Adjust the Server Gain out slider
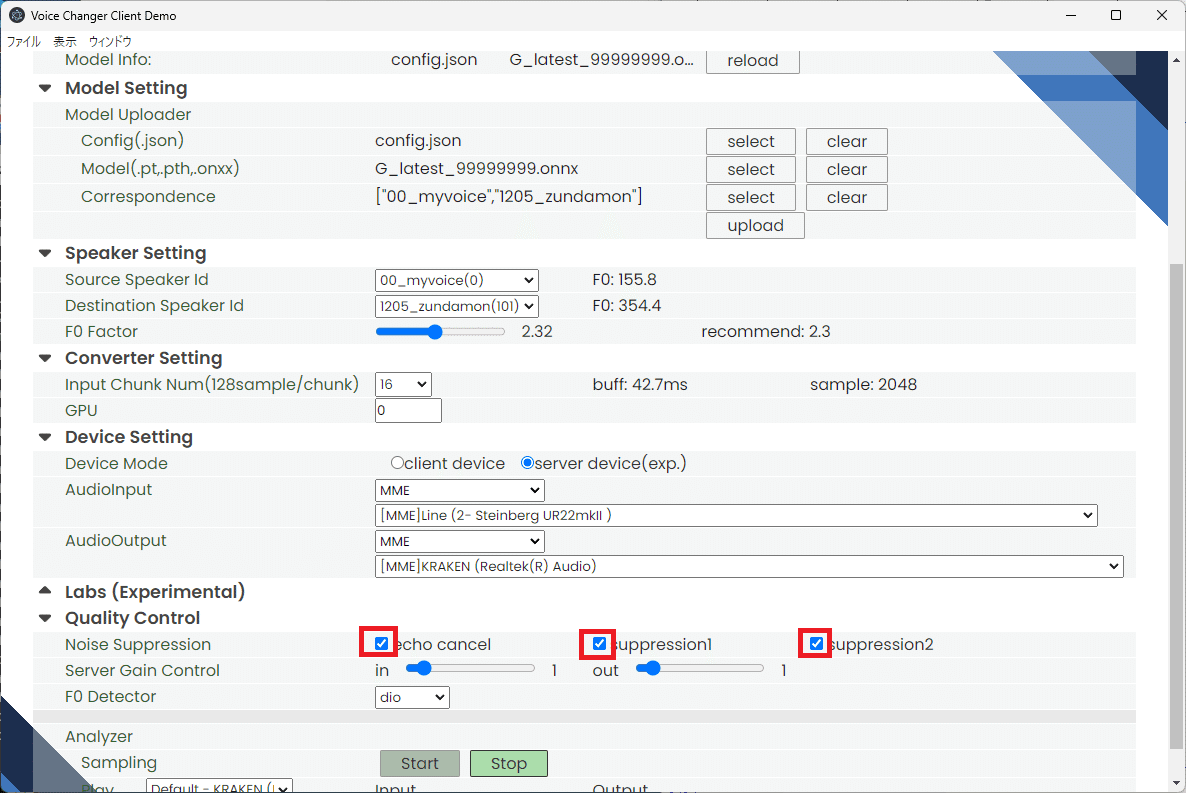Viewport: 1186px width, 793px height. point(700,668)
